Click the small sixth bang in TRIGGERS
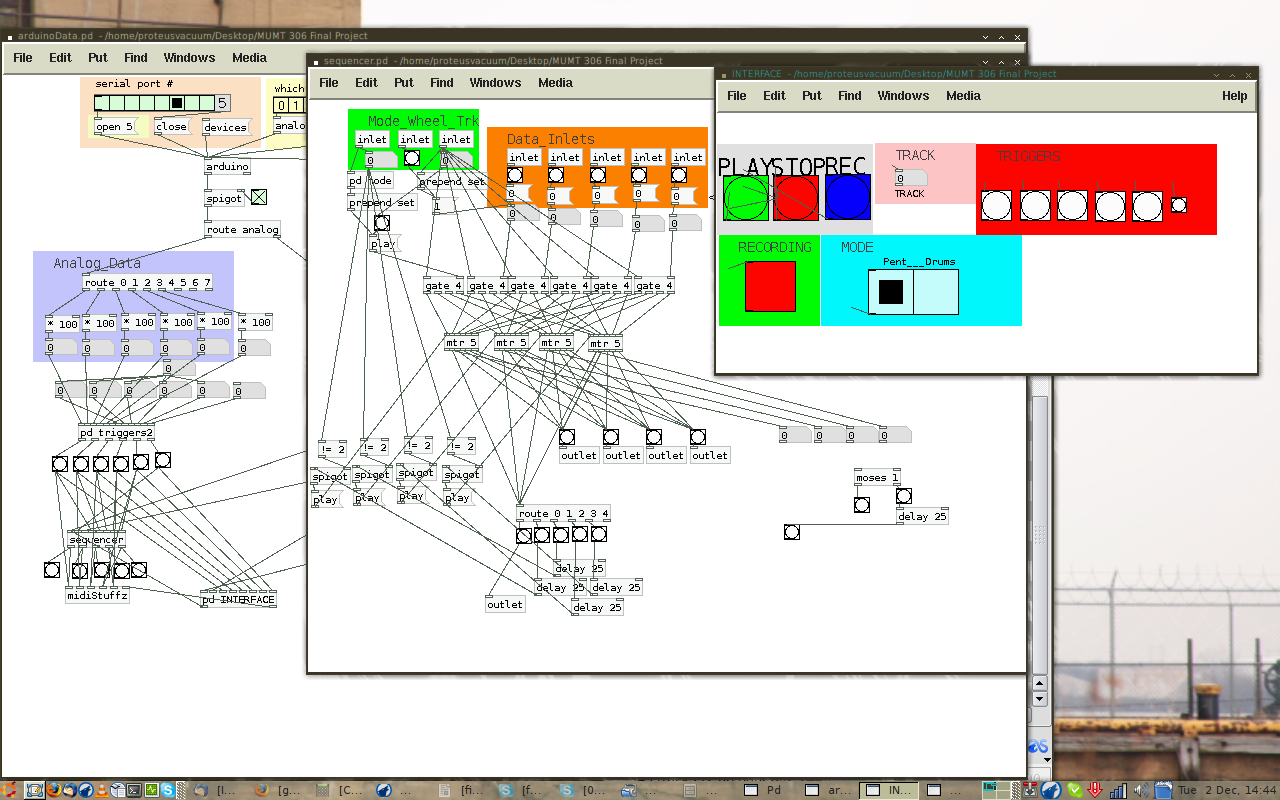 1179,205
